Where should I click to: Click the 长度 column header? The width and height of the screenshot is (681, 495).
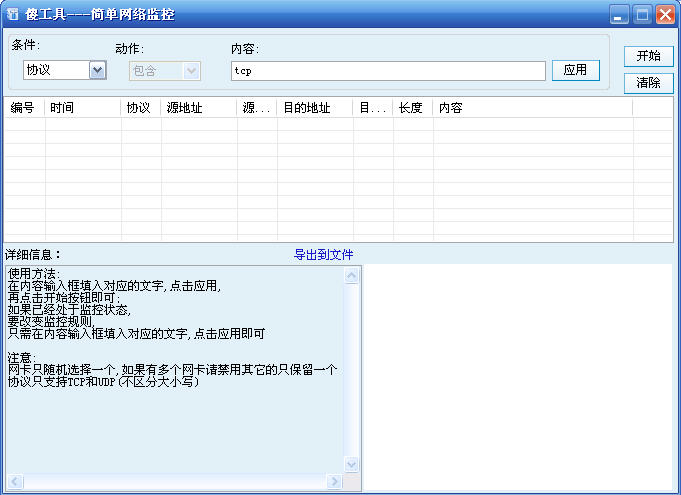point(412,108)
